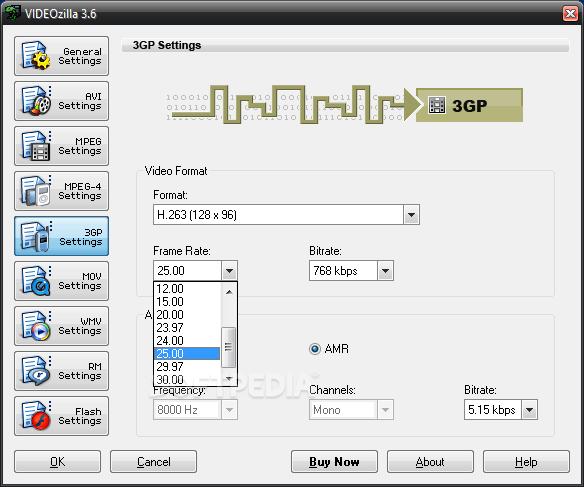The height and width of the screenshot is (487, 584).
Task: Click frame rate list scroll up arrow
Action: click(229, 292)
